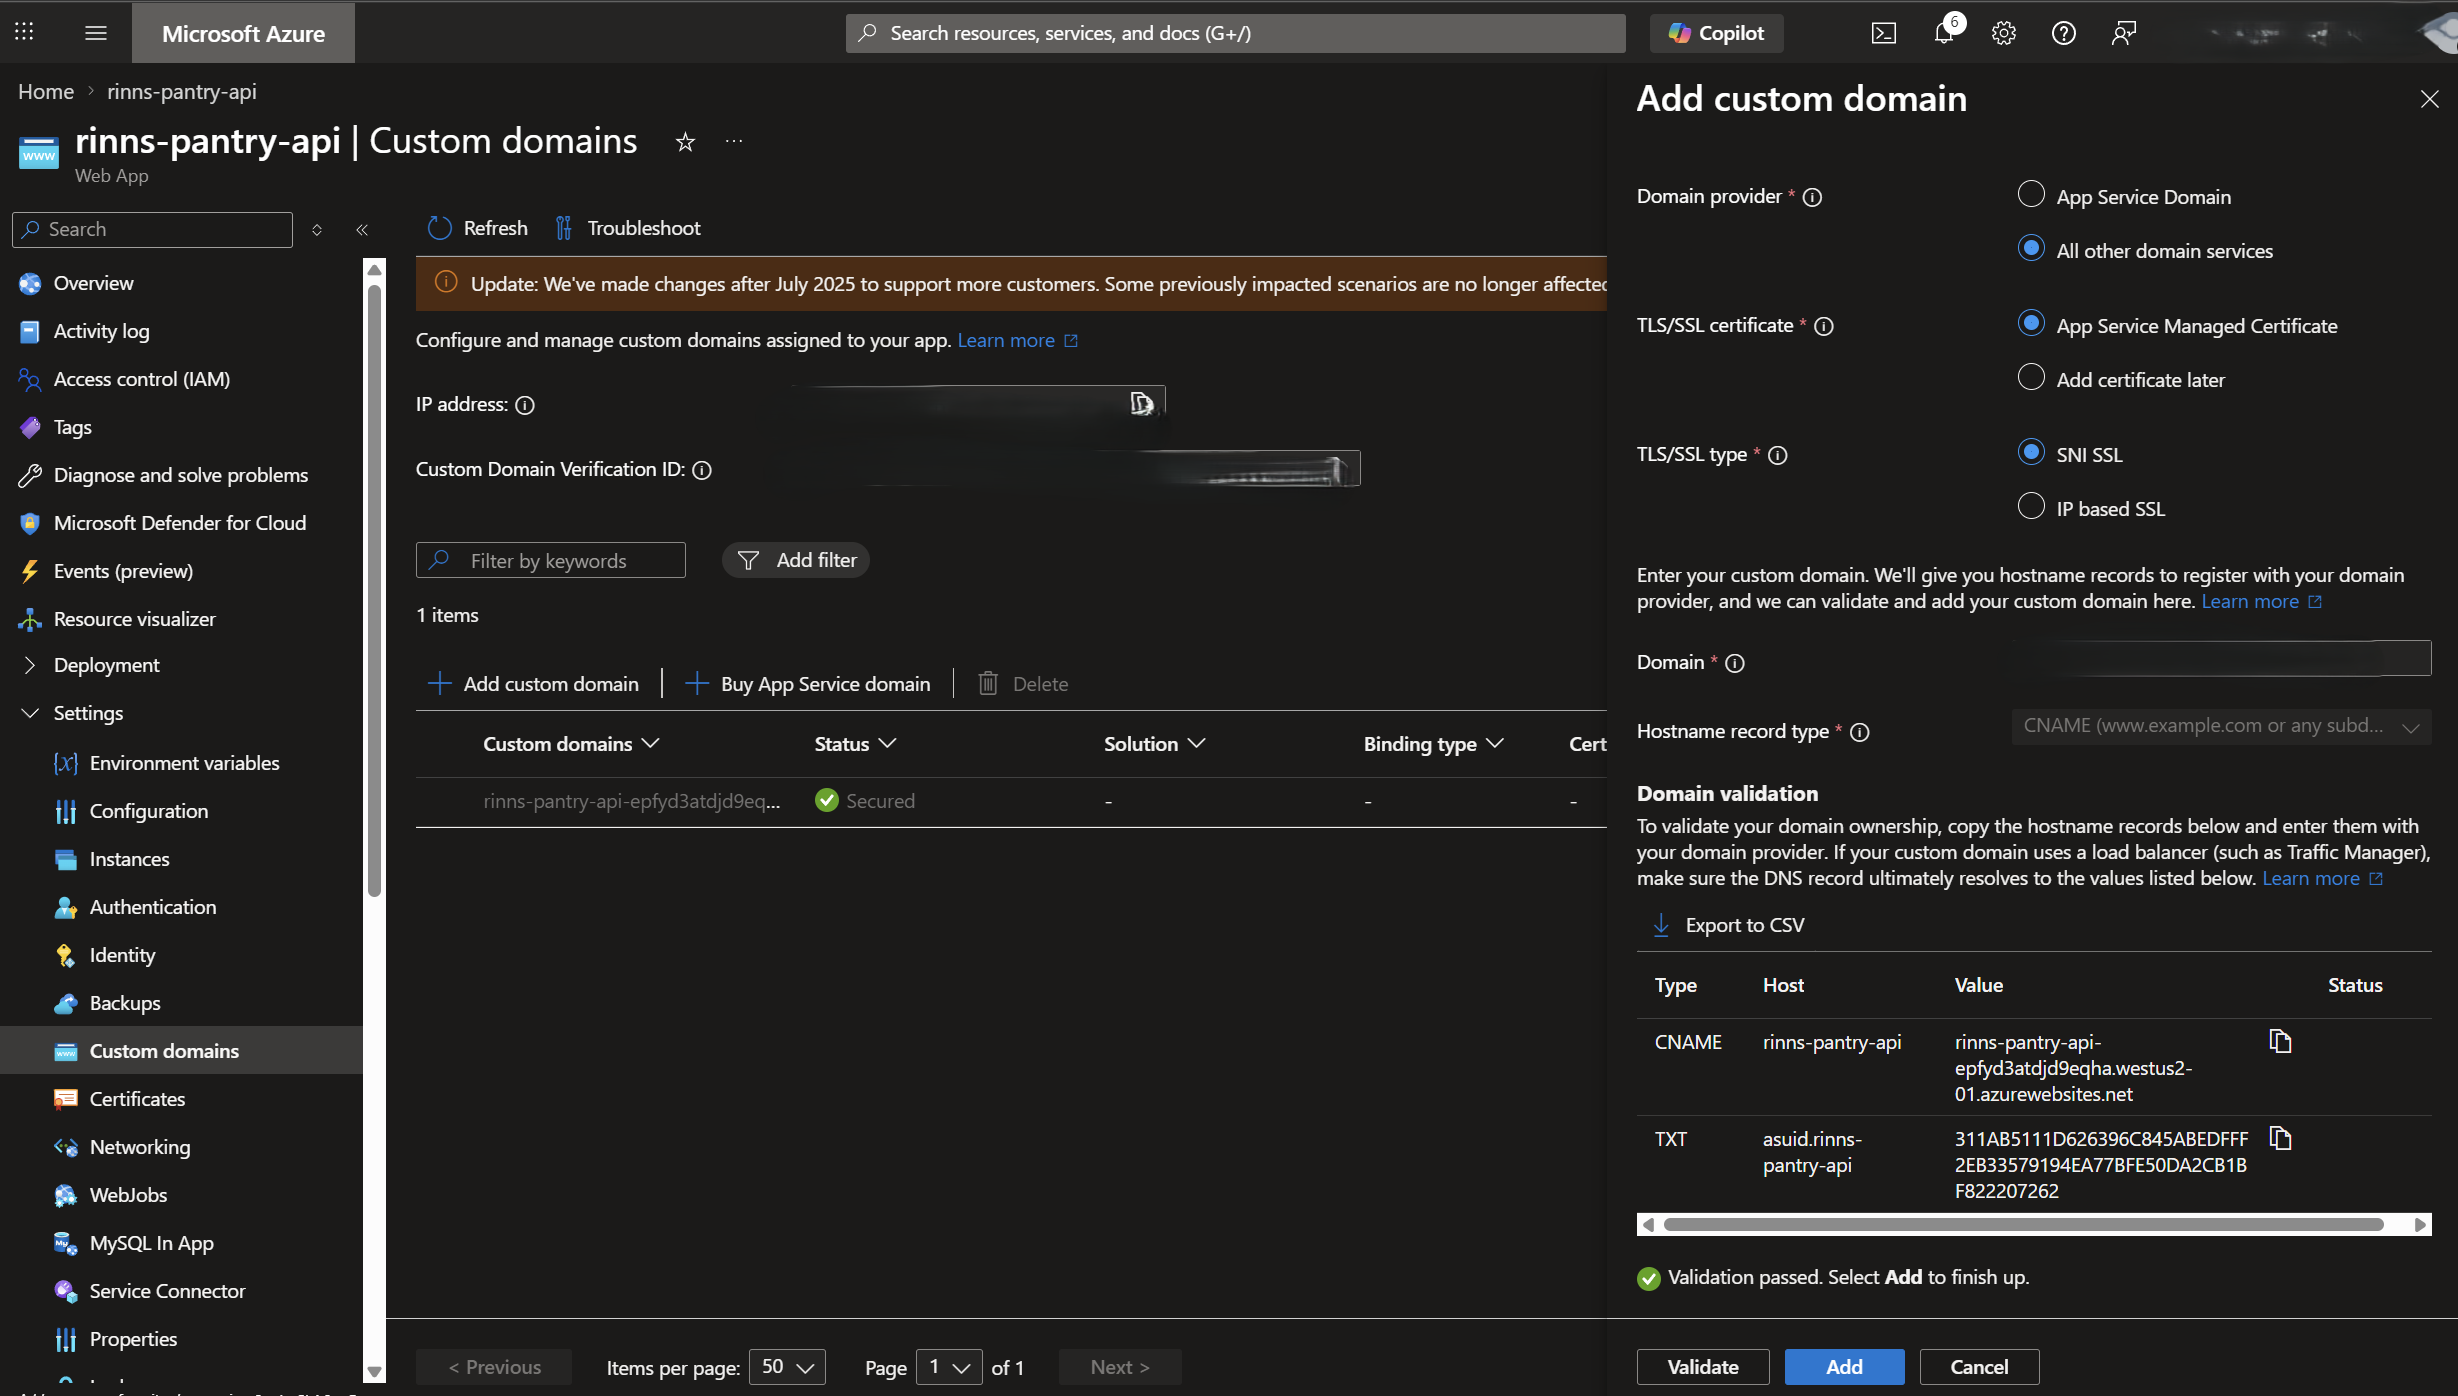
Task: Expand the Deployment section in sidebar
Action: click(x=106, y=665)
